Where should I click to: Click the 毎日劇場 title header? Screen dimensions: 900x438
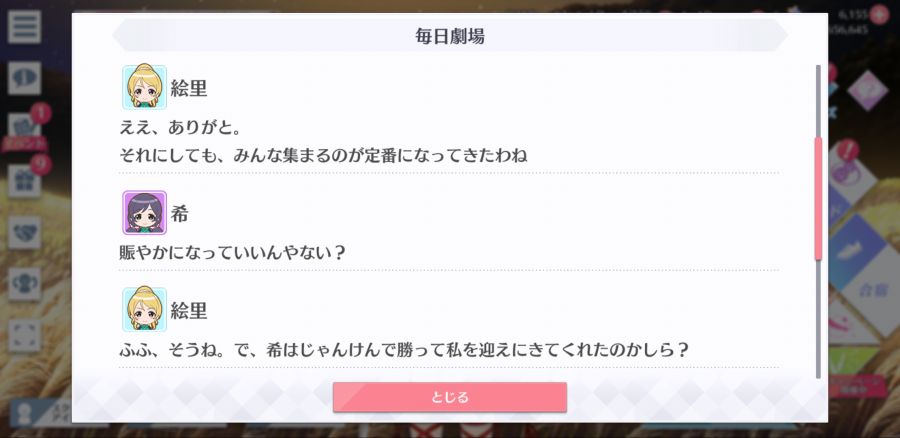(449, 36)
